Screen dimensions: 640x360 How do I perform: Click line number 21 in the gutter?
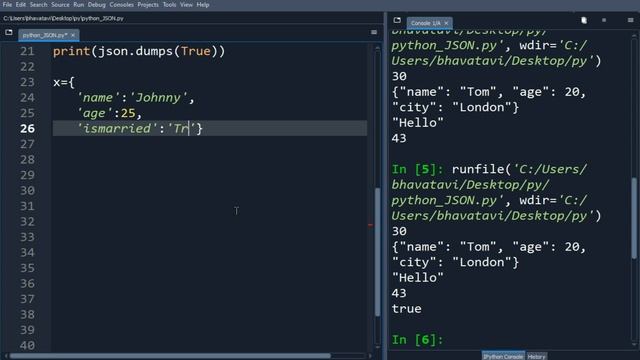pos(27,51)
